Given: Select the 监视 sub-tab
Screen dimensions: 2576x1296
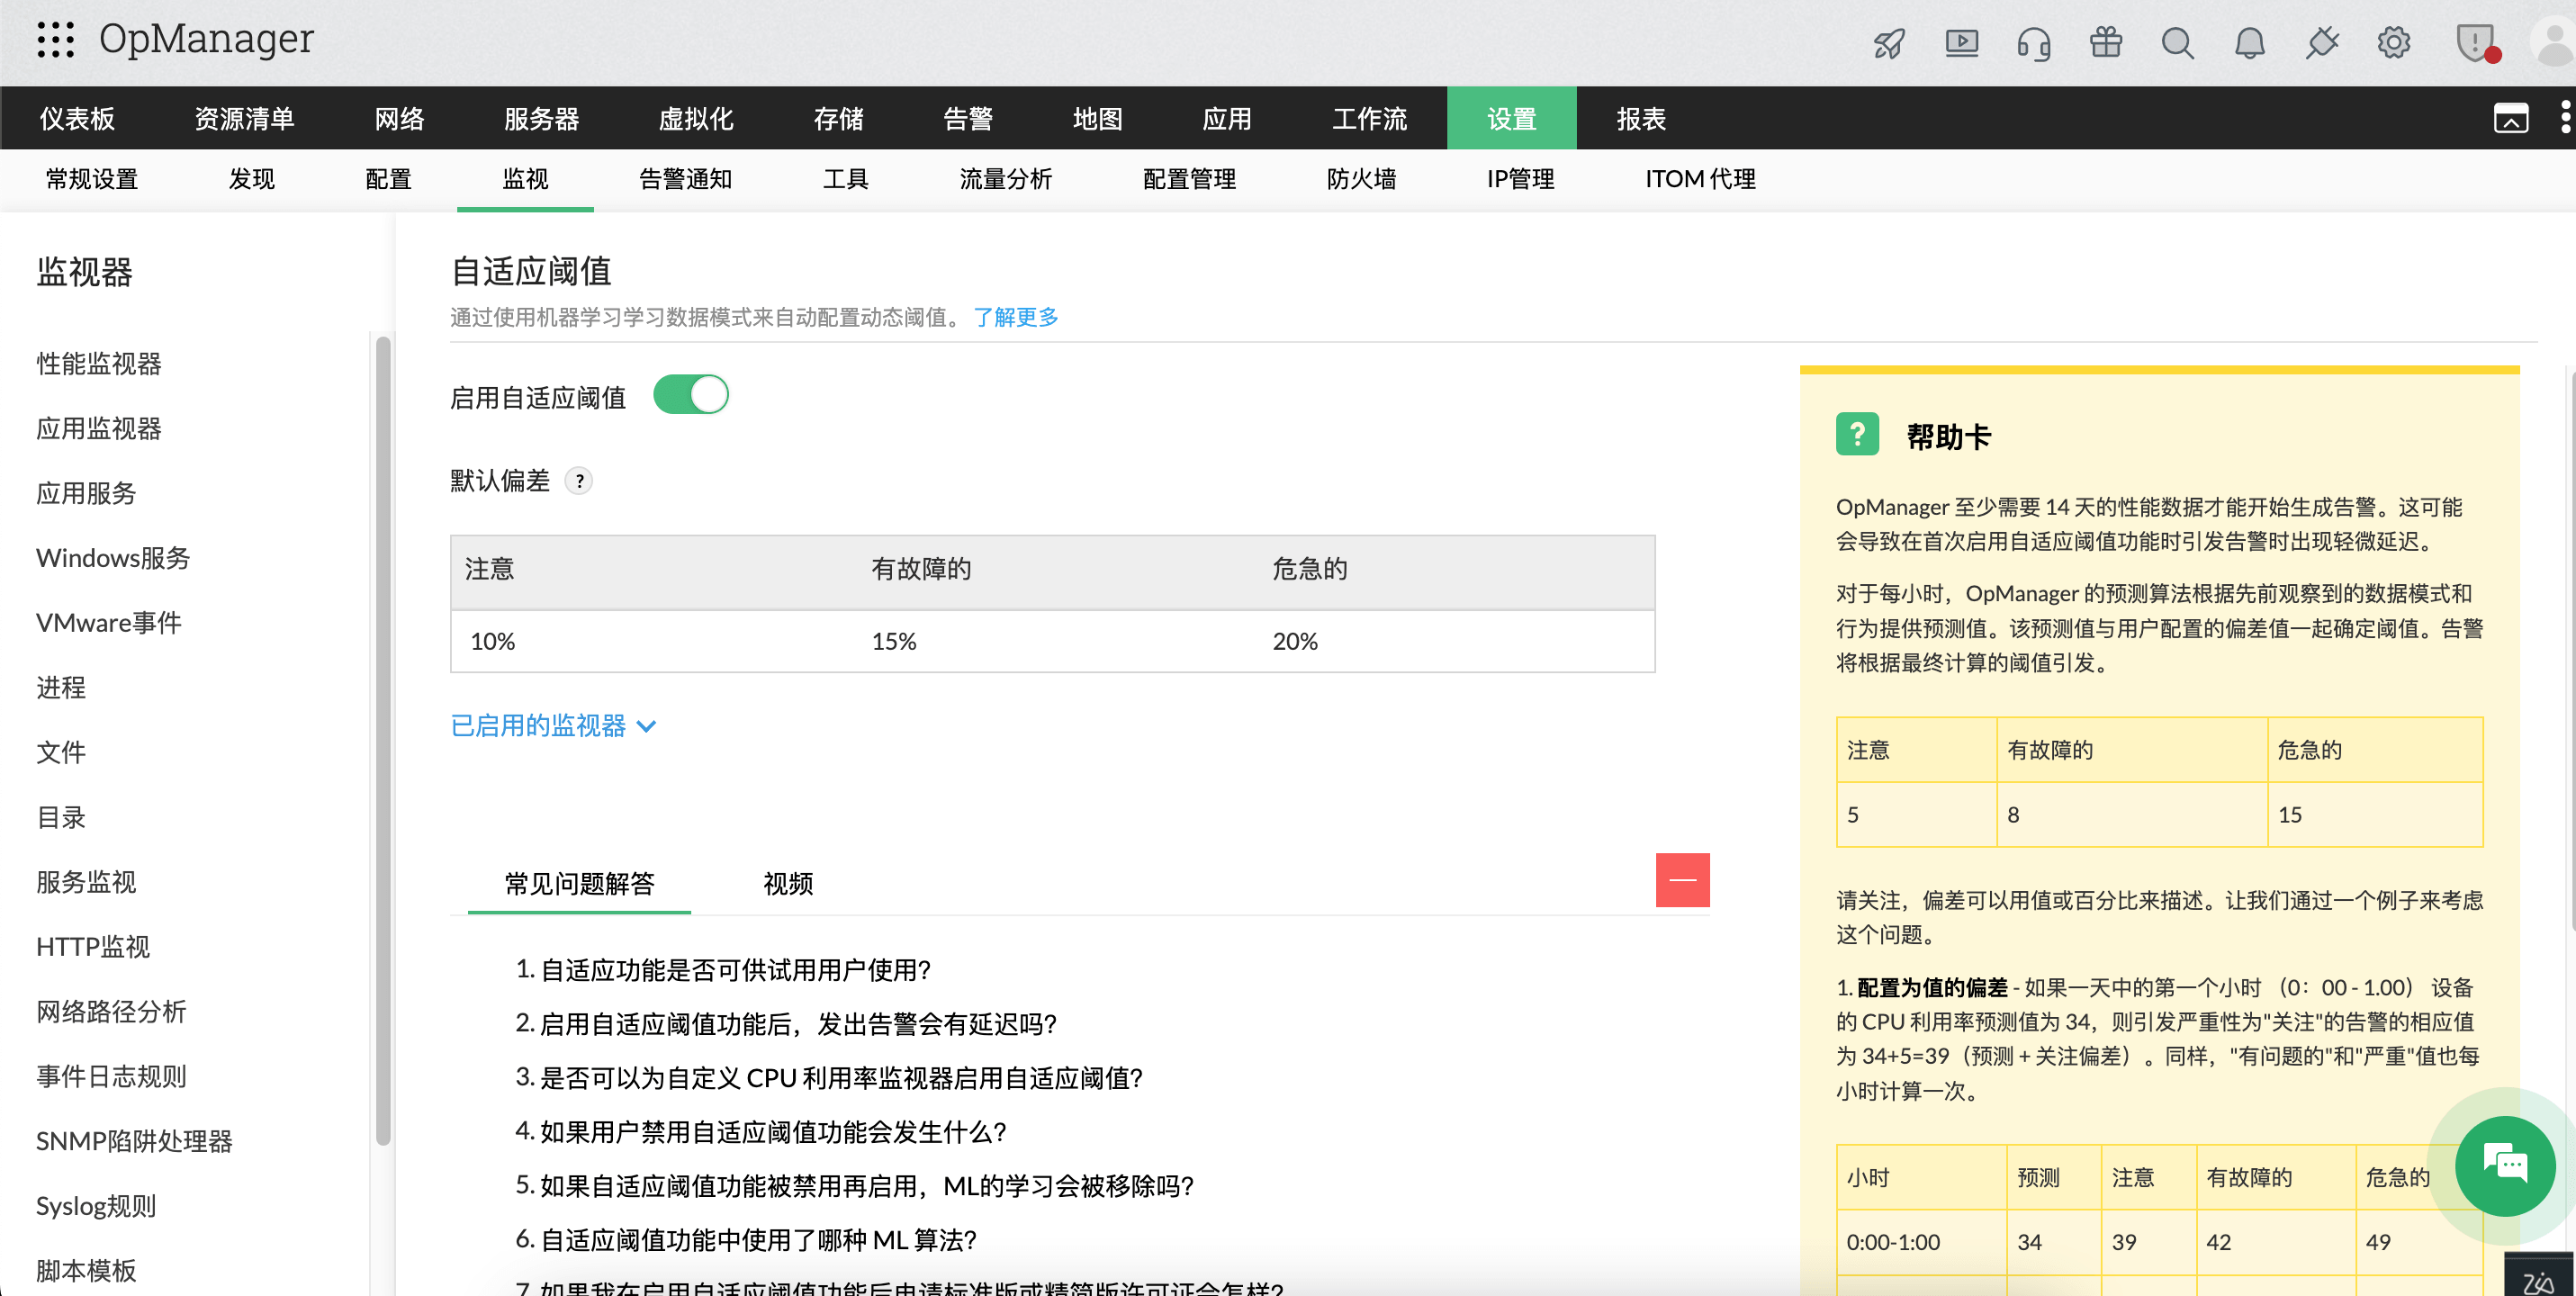Looking at the screenshot, I should tap(526, 179).
